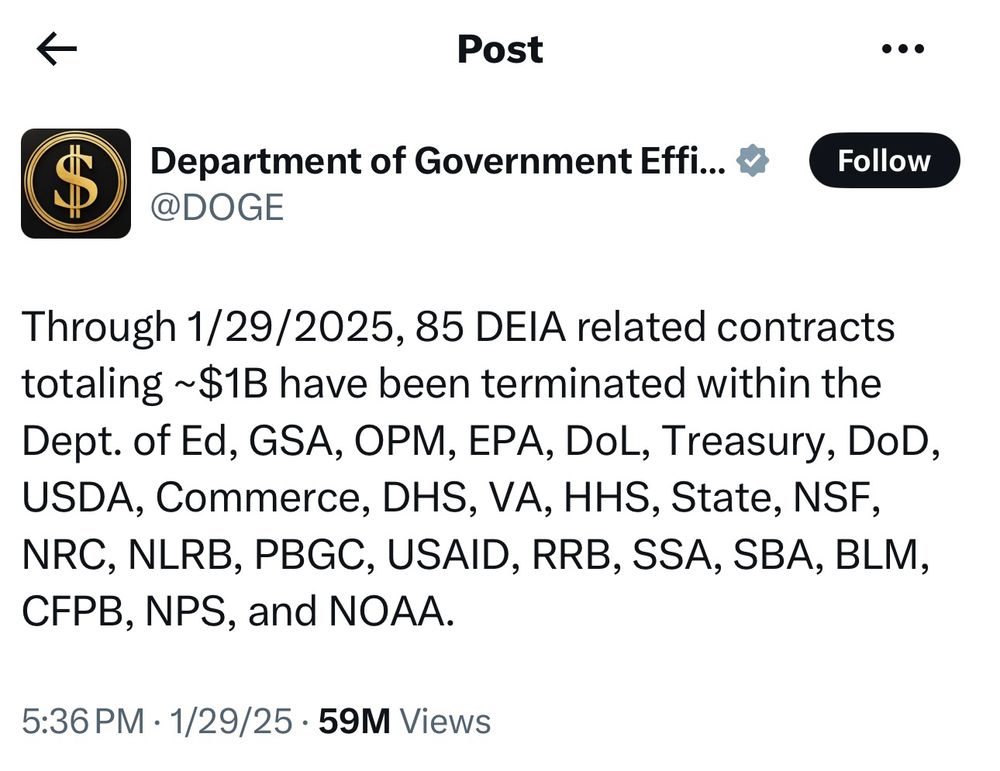
Task: Click the word Commerce in the post
Action: coord(258,498)
